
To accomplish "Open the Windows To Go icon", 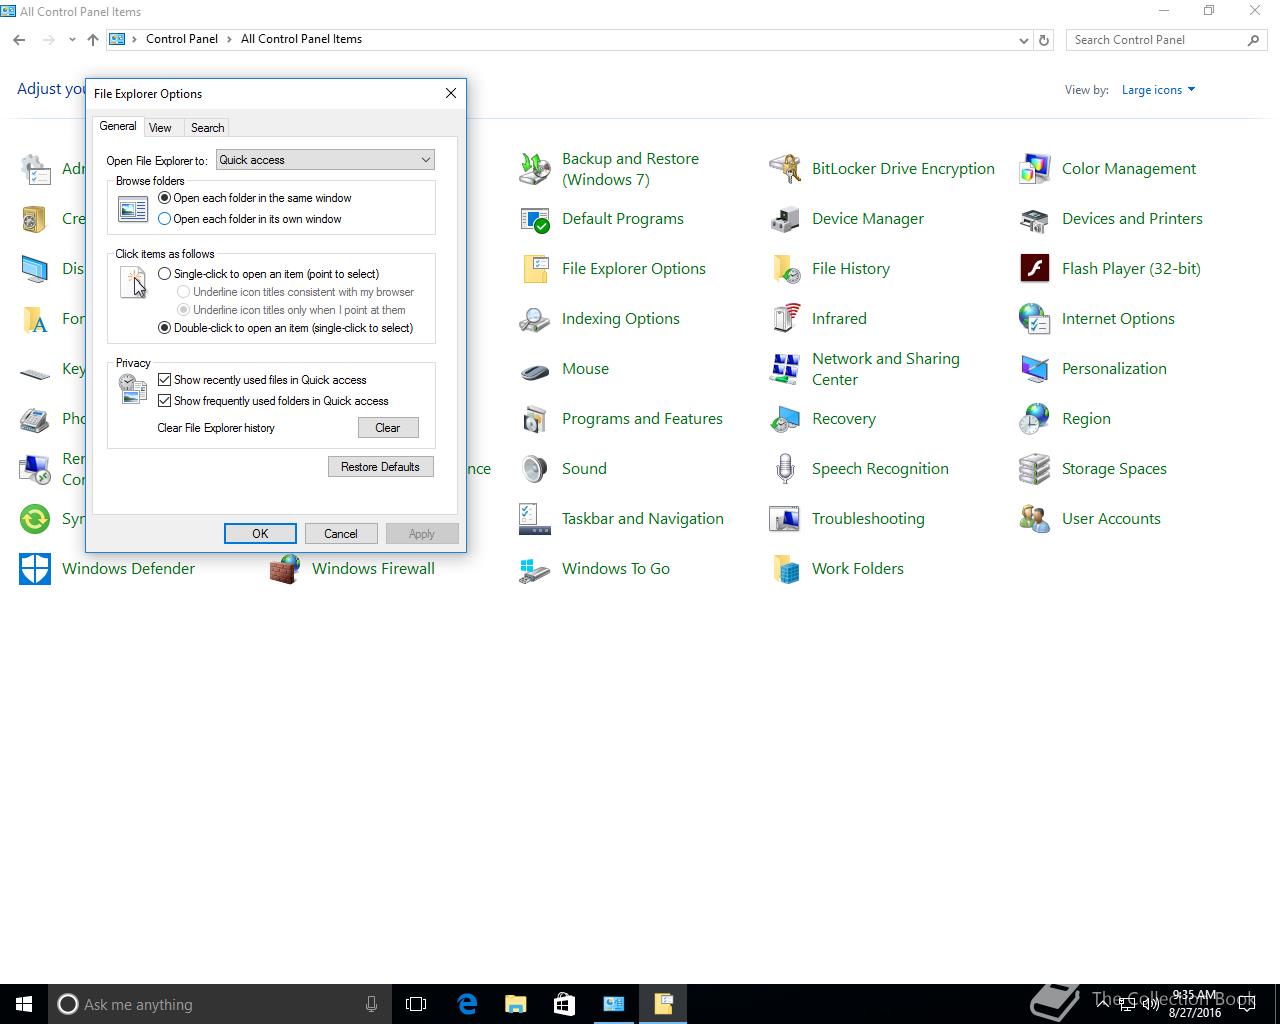I will tap(535, 569).
